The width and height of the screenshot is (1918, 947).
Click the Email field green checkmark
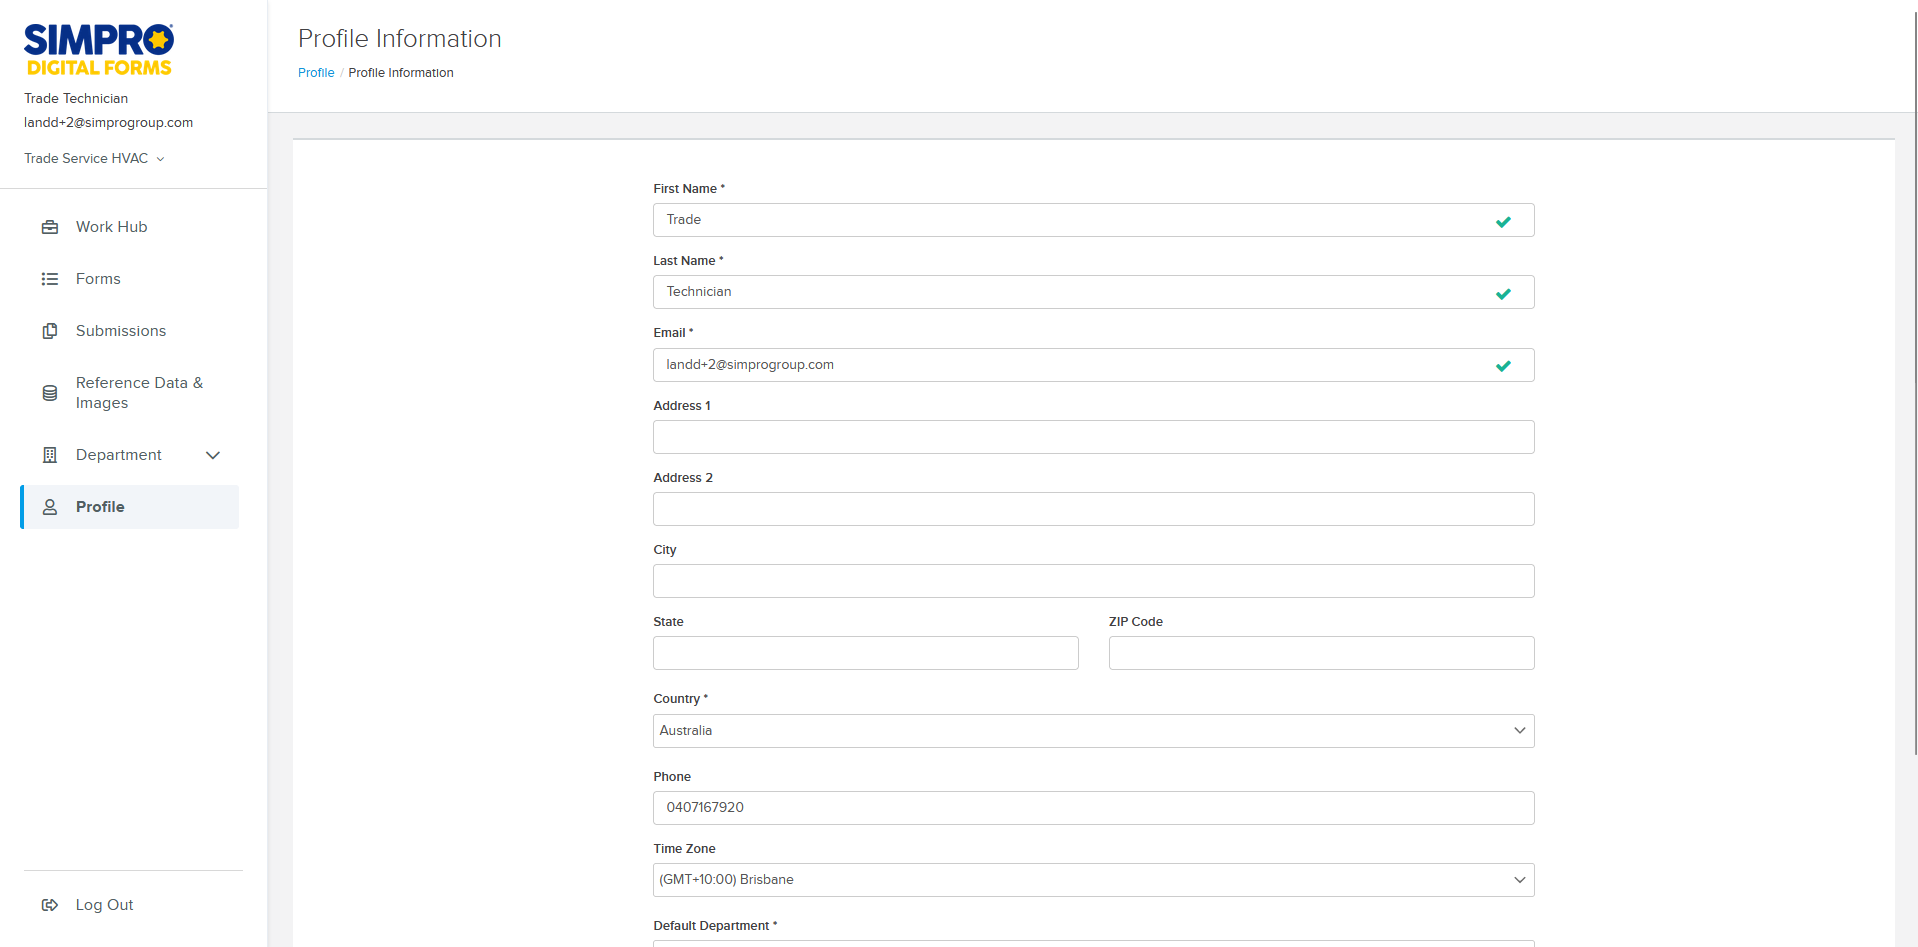coord(1503,366)
